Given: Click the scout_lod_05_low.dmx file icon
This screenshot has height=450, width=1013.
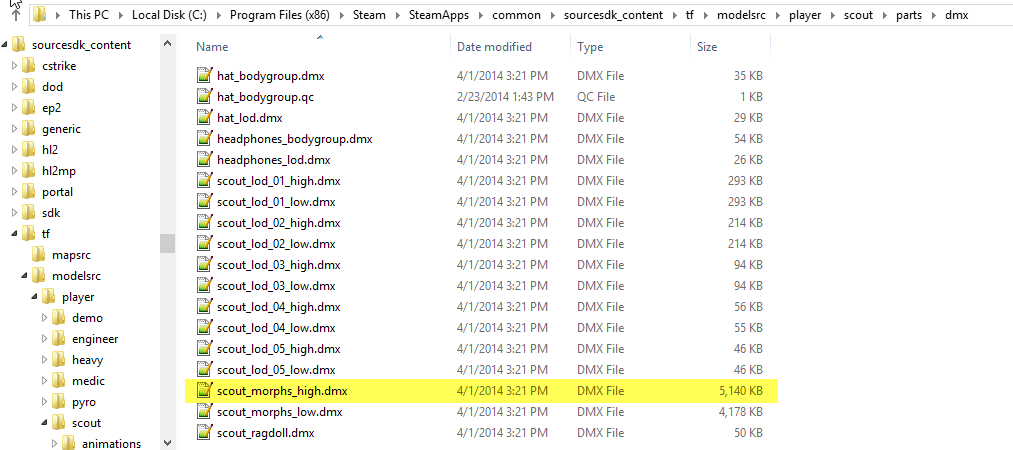Looking at the screenshot, I should (x=205, y=369).
